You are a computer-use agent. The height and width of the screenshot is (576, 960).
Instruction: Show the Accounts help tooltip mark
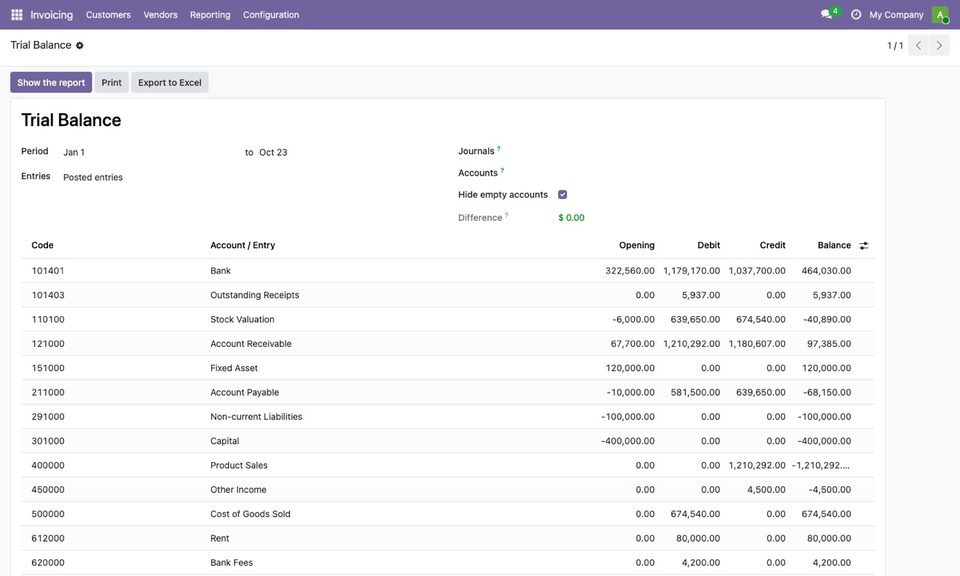pyautogui.click(x=502, y=170)
